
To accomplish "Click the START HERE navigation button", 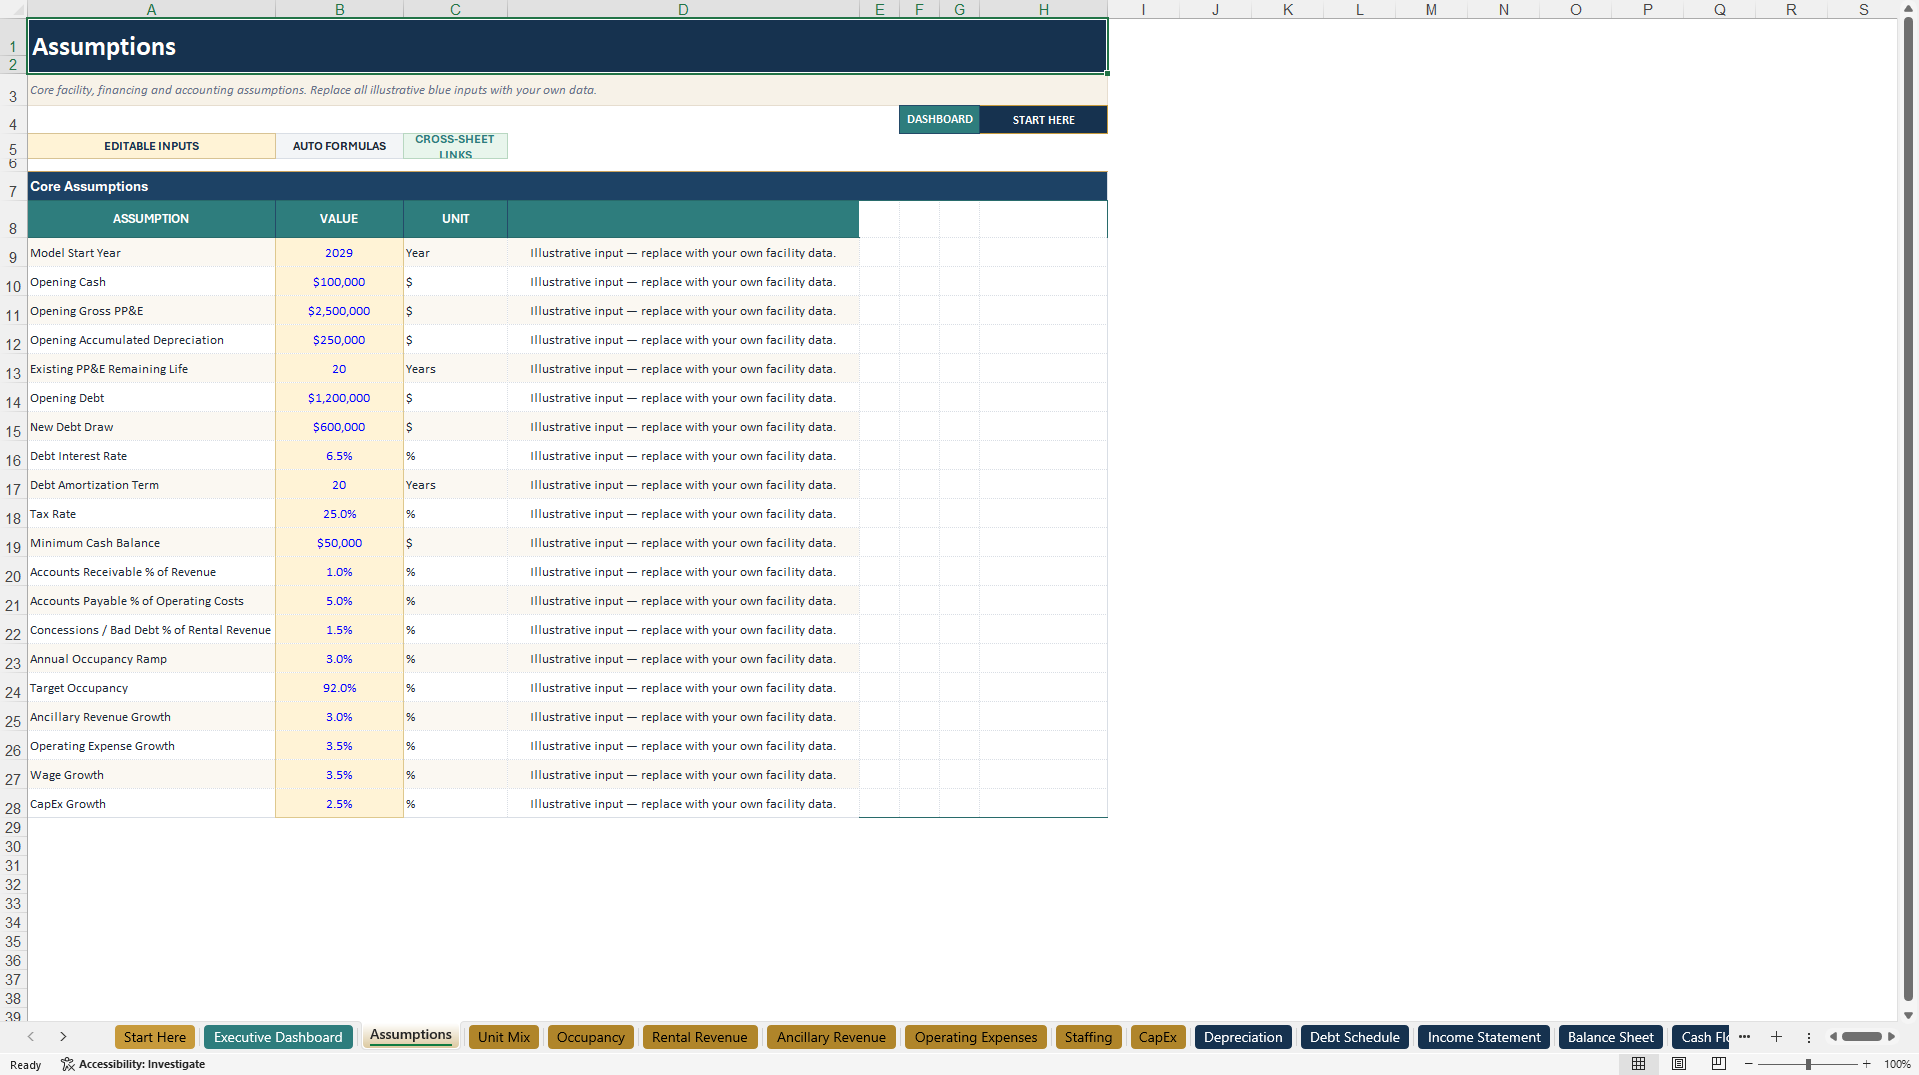I will pos(1043,119).
